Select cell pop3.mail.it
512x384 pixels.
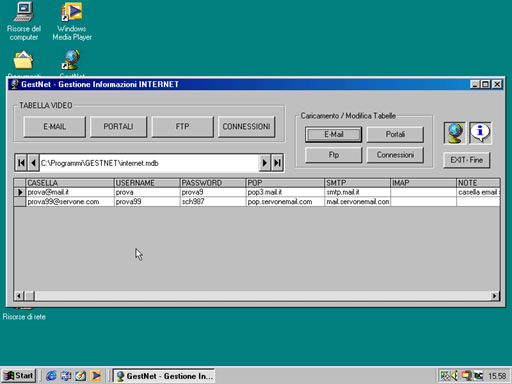(285, 192)
